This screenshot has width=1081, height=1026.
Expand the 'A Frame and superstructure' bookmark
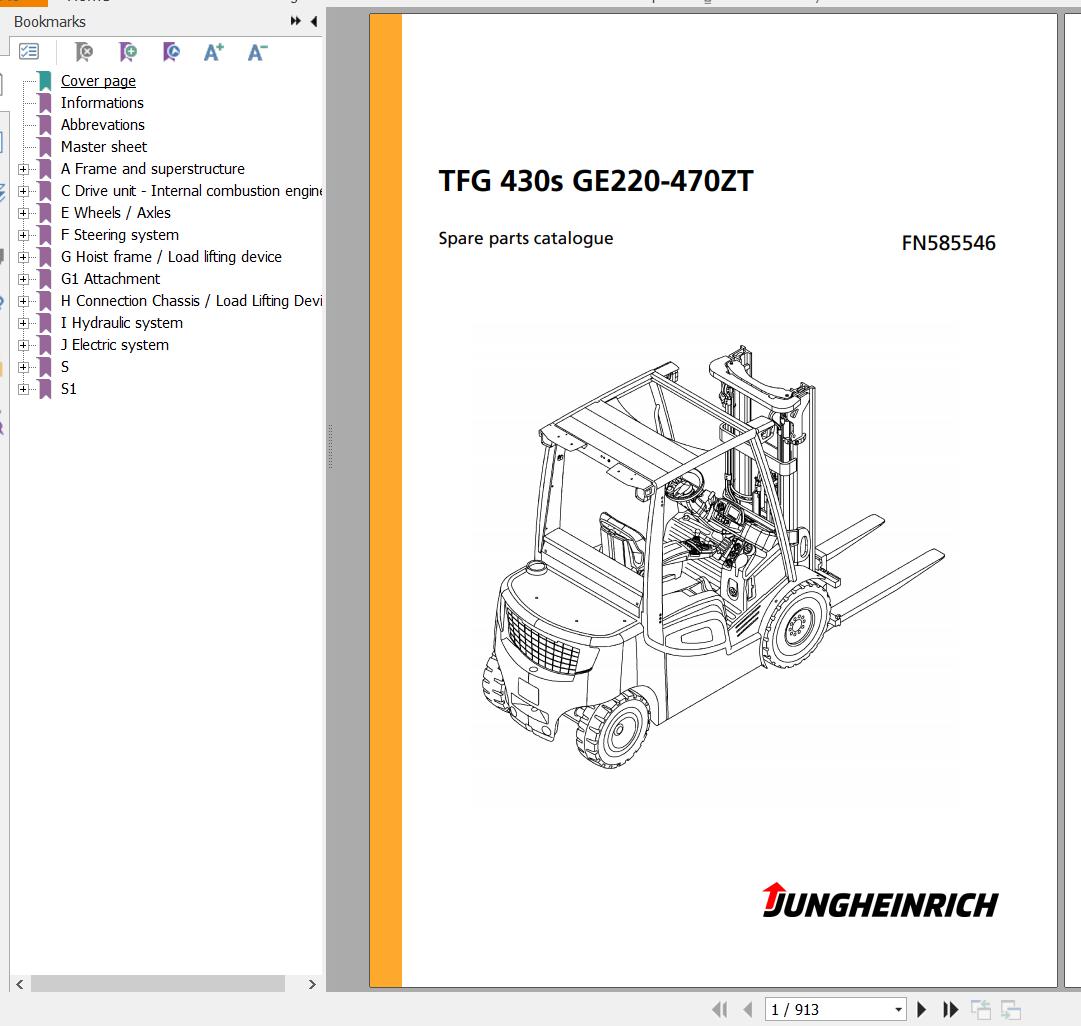coord(24,169)
